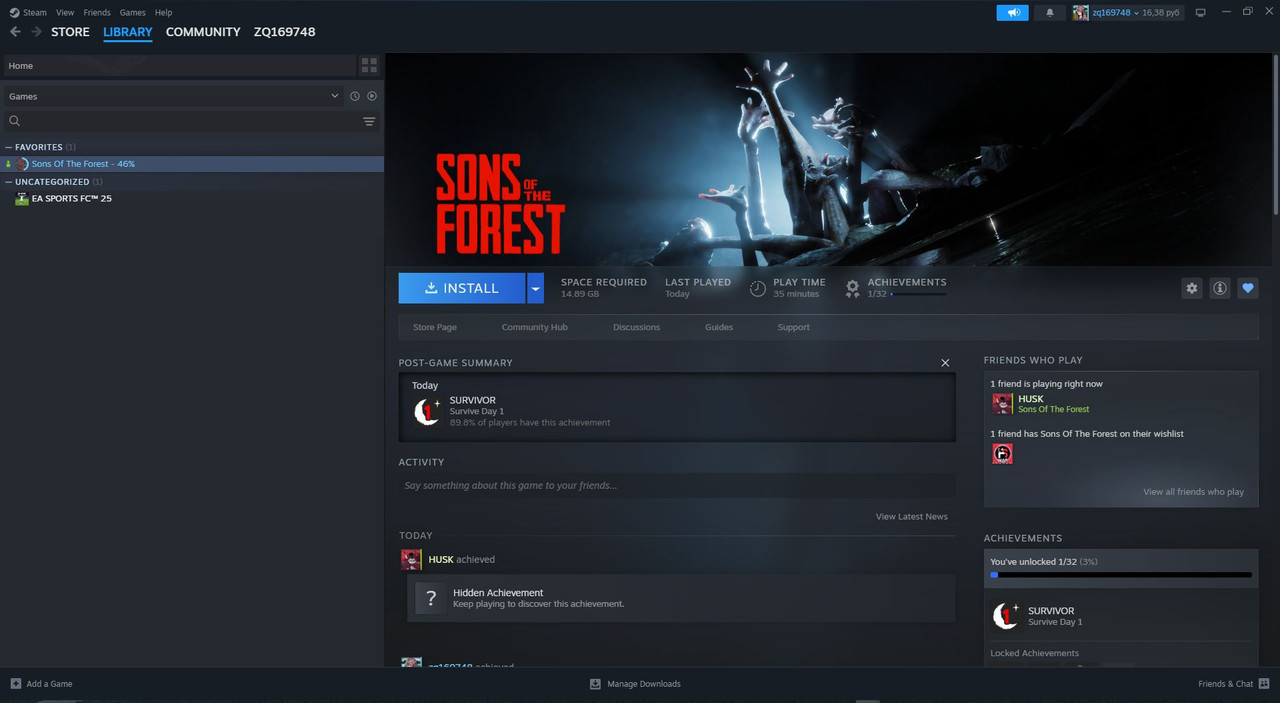
Task: Click the hidden achievement question mark icon
Action: point(431,598)
